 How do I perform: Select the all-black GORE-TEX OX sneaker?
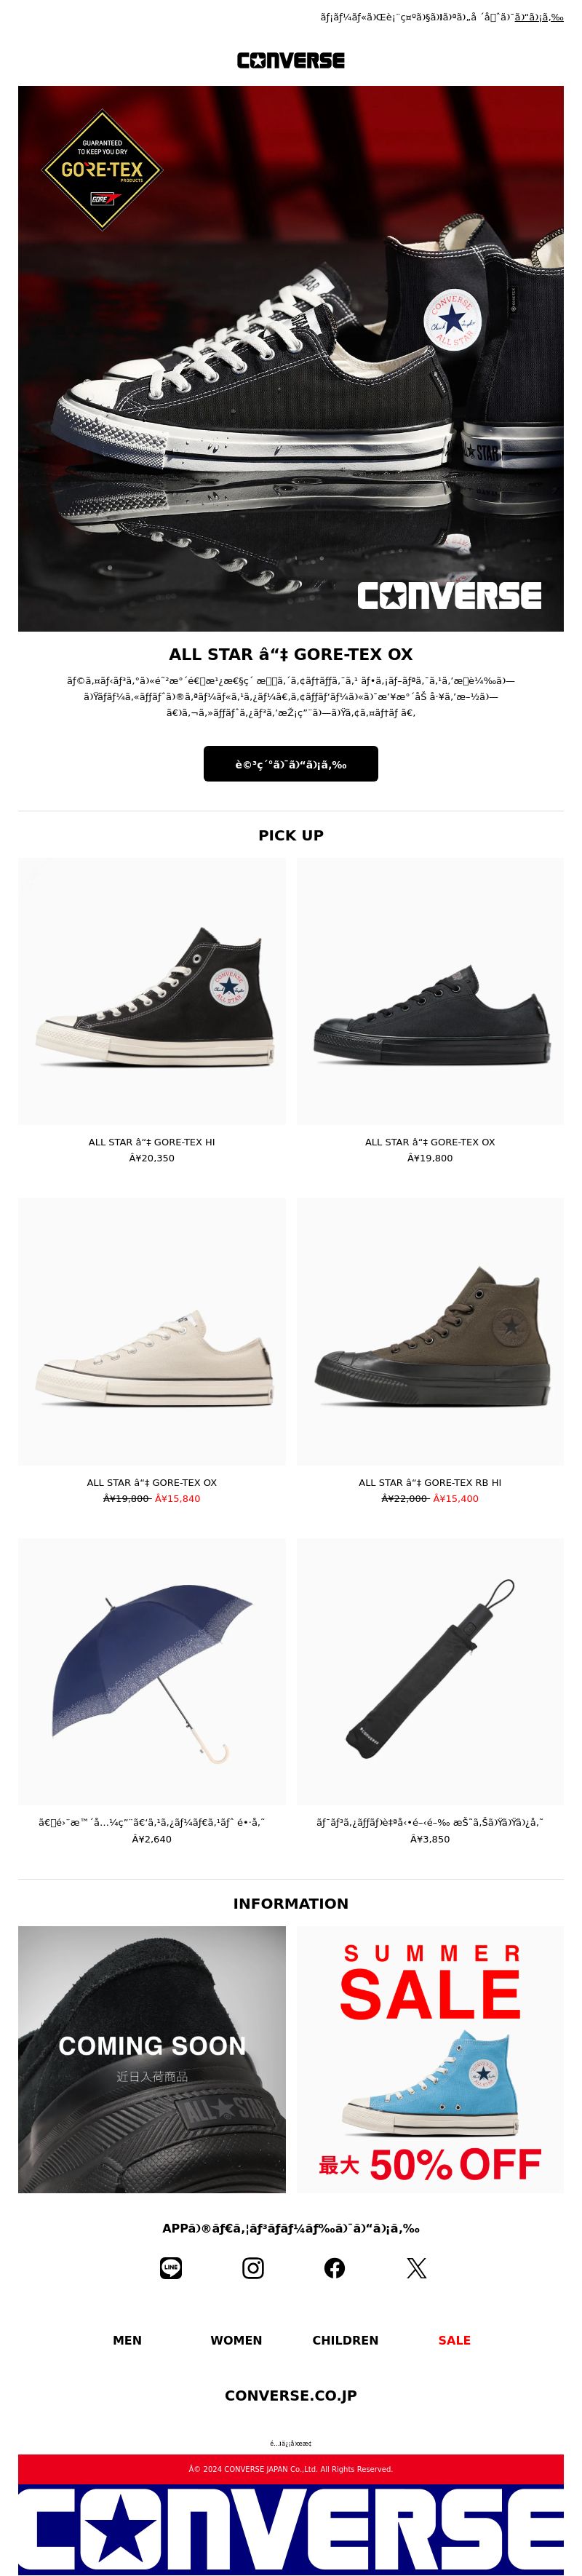coord(430,991)
